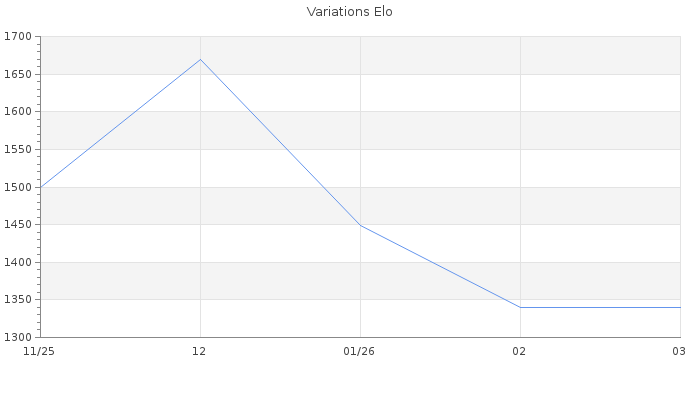The width and height of the screenshot is (700, 400).
Task: Click the 1650 y-axis label
Action: (19, 75)
